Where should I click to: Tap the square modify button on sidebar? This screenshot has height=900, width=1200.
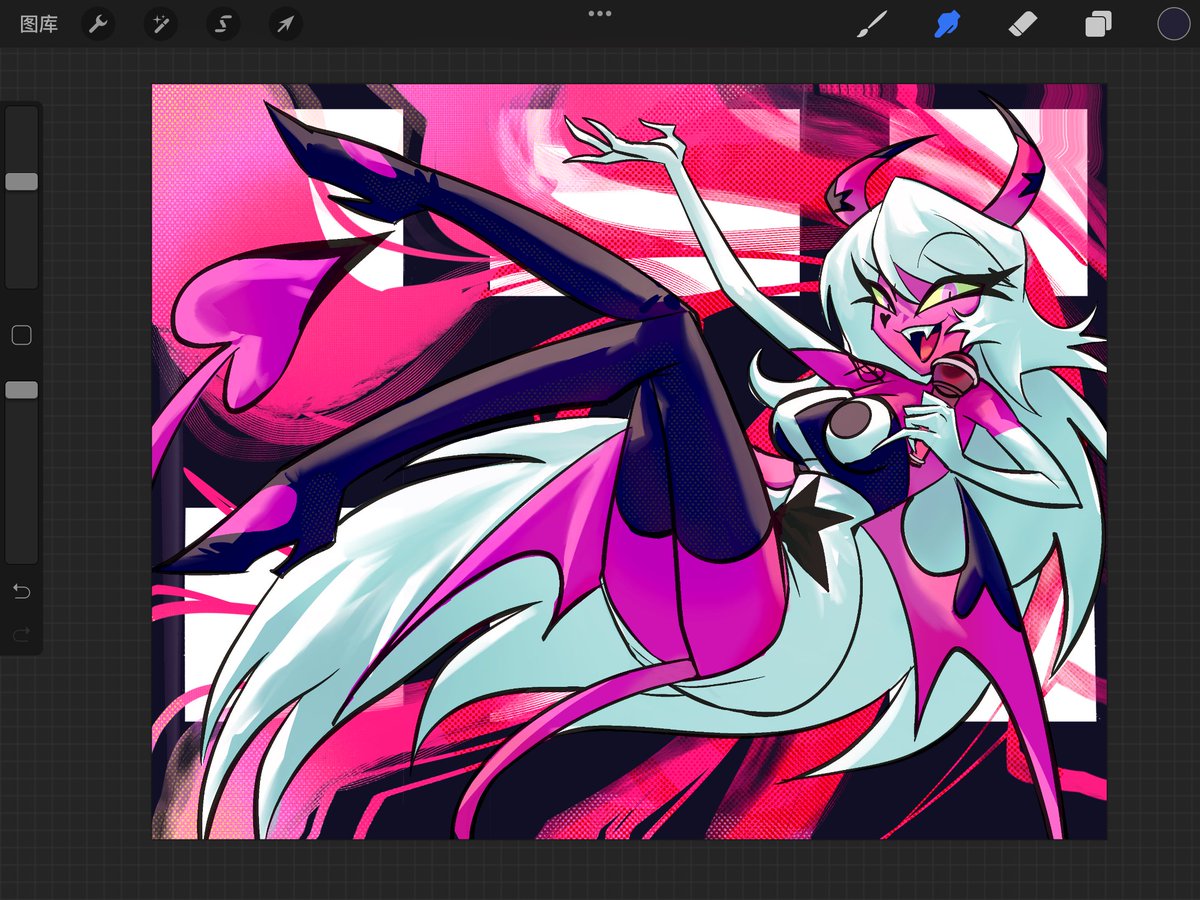pyautogui.click(x=21, y=336)
